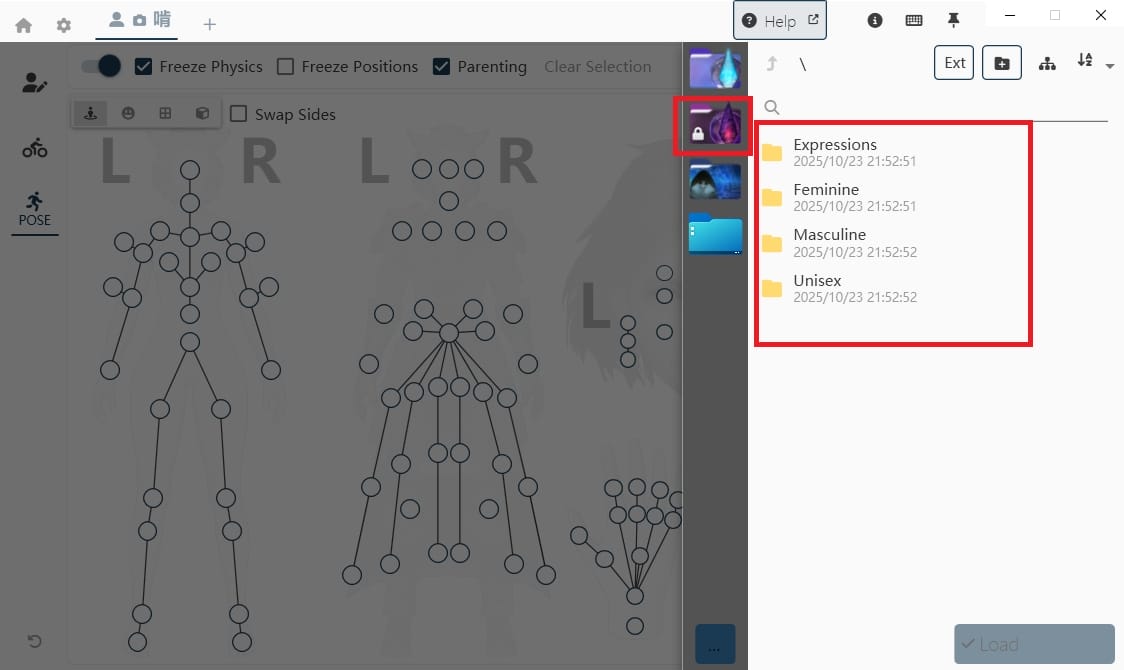Go to the Home screen icon

pyautogui.click(x=24, y=26)
